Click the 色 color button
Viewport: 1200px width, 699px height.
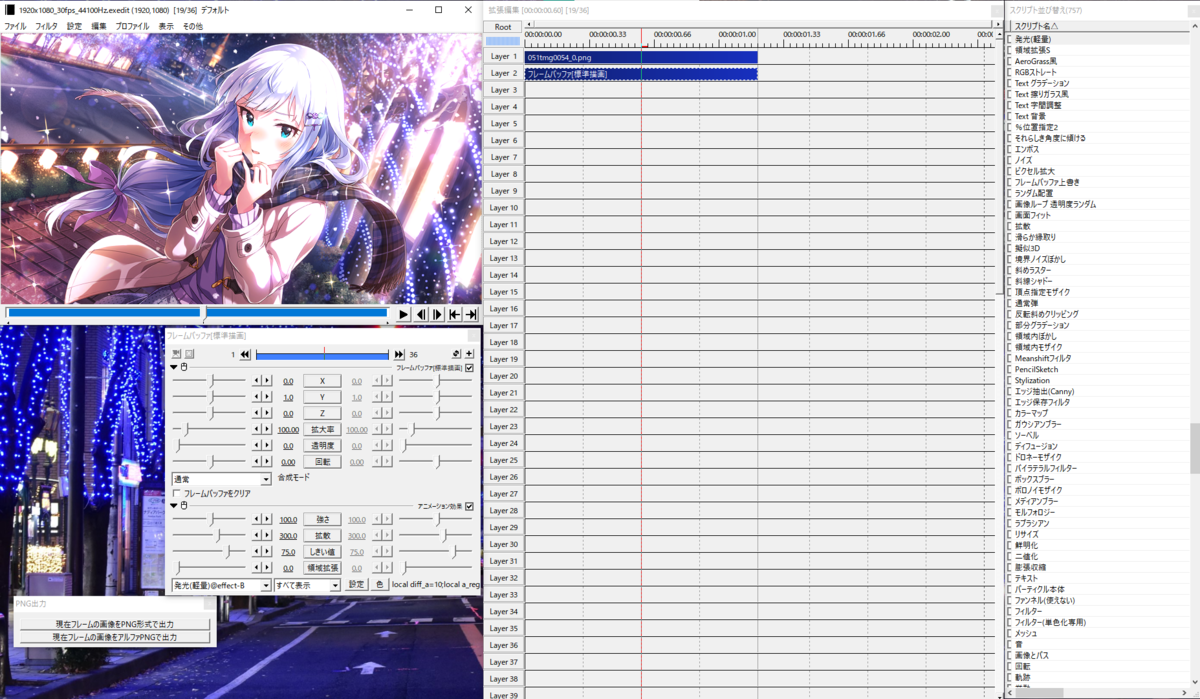tap(379, 585)
